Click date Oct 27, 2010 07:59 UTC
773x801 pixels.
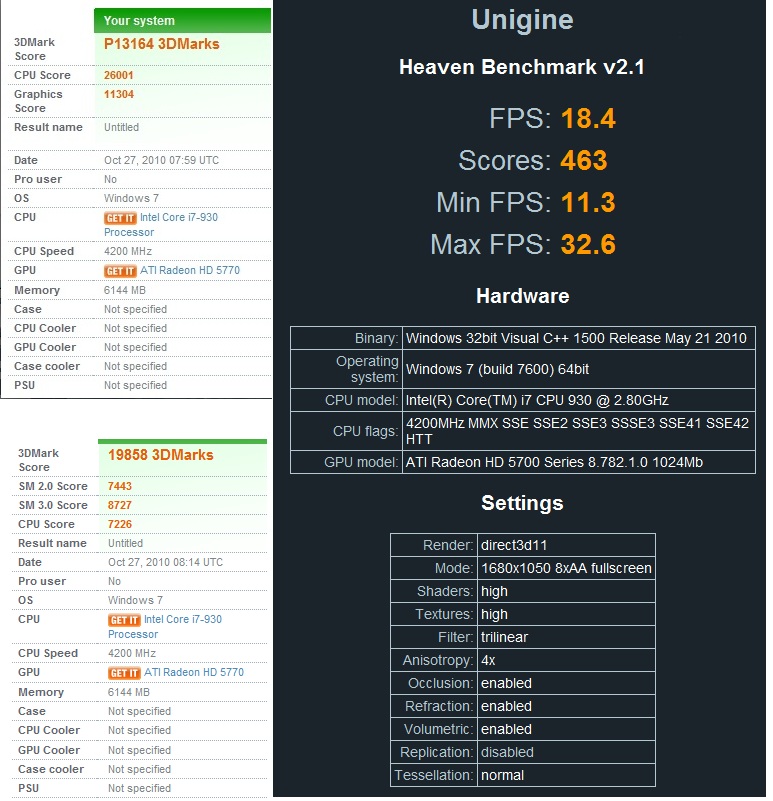click(161, 160)
